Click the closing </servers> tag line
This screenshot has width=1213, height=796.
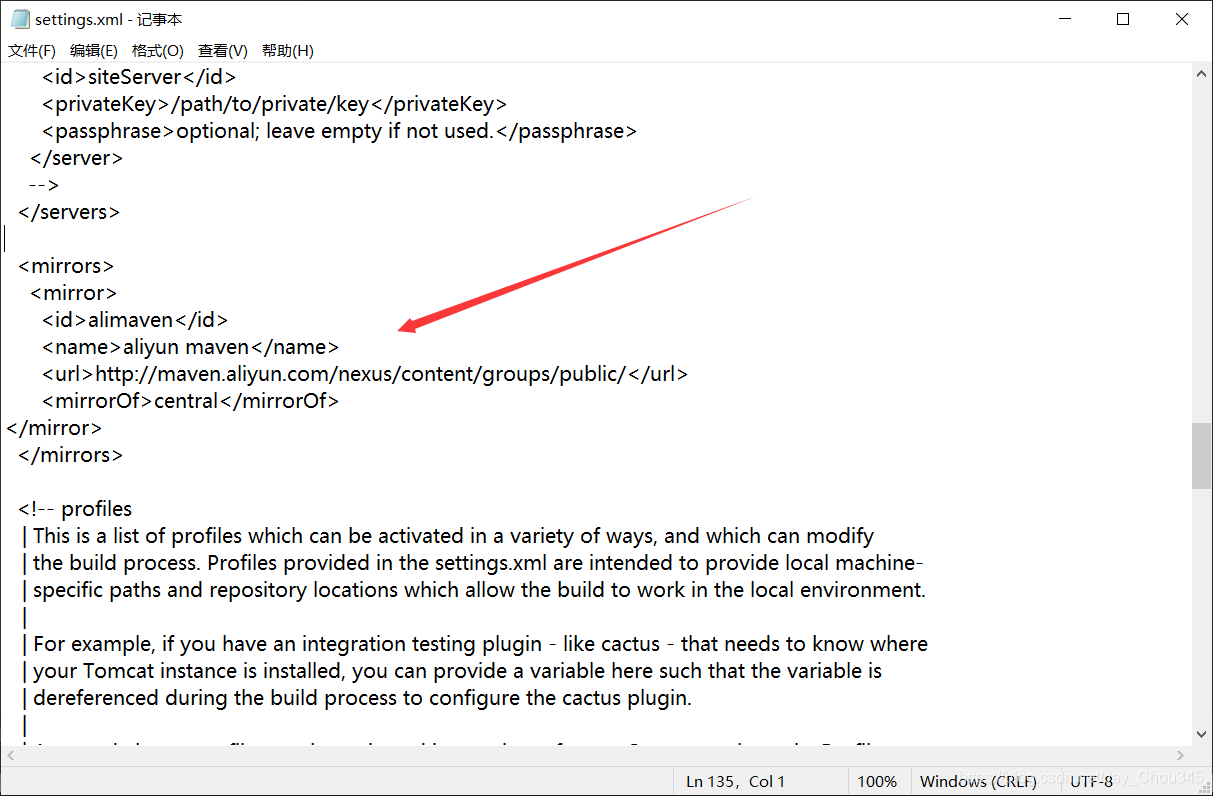click(69, 212)
